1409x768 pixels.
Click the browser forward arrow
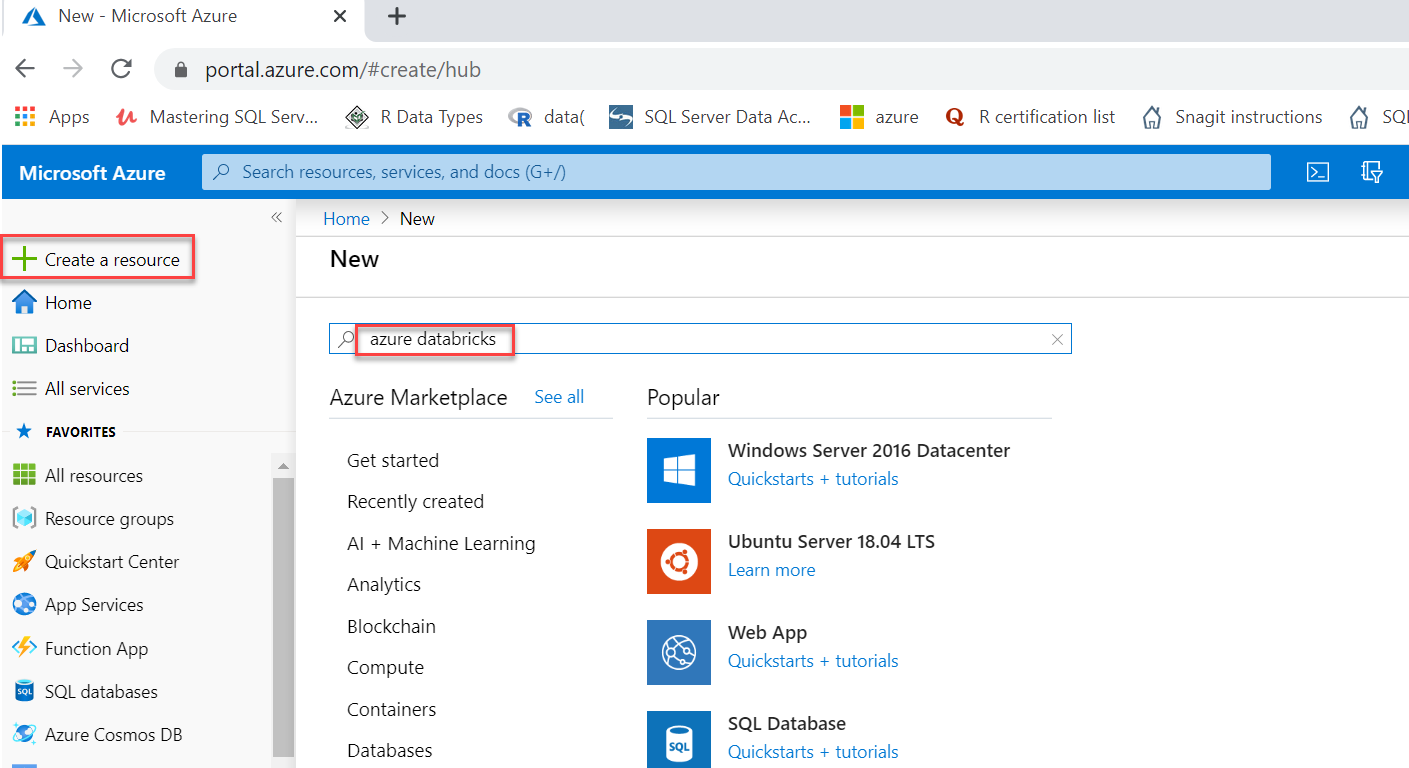(73, 69)
